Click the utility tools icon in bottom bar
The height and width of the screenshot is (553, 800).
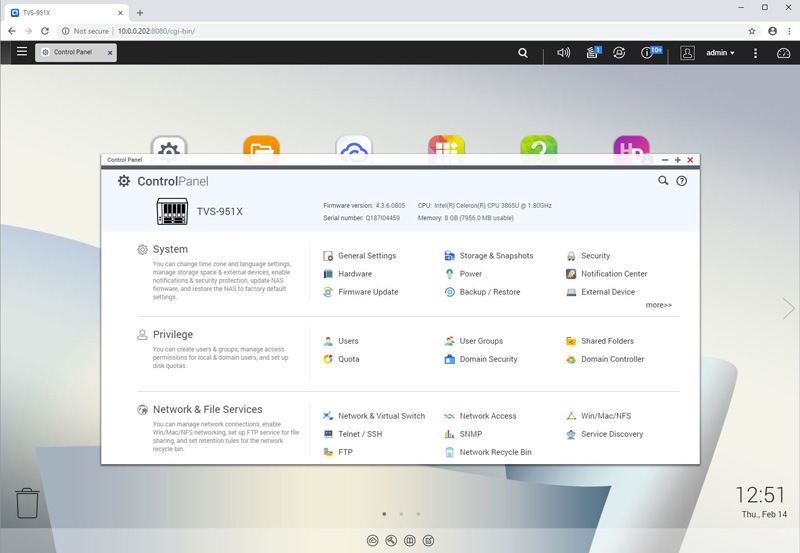coord(391,540)
